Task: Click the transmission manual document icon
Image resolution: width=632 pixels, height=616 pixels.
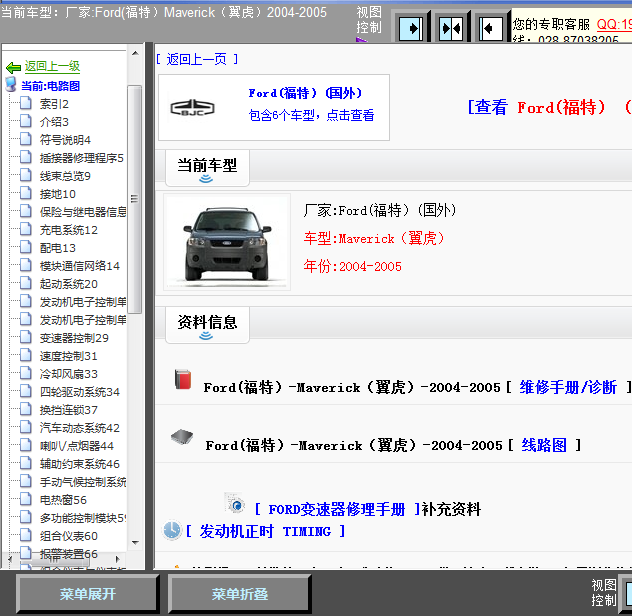Action: (x=235, y=503)
